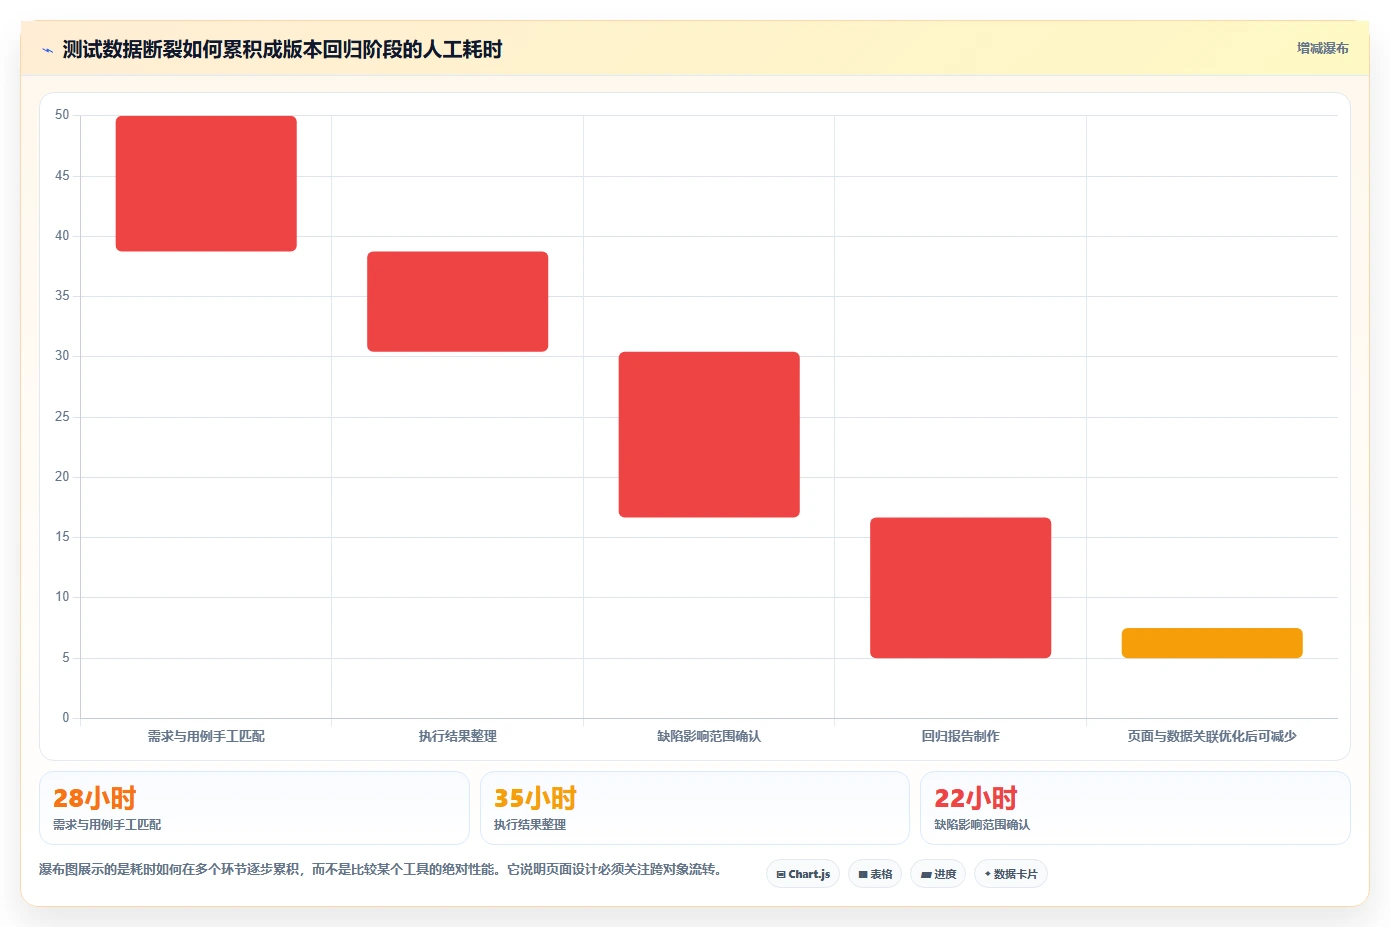This screenshot has height=927, width=1390.
Task: Click the footer note beginning 瀑布图展示的是耗时
Action: click(380, 869)
